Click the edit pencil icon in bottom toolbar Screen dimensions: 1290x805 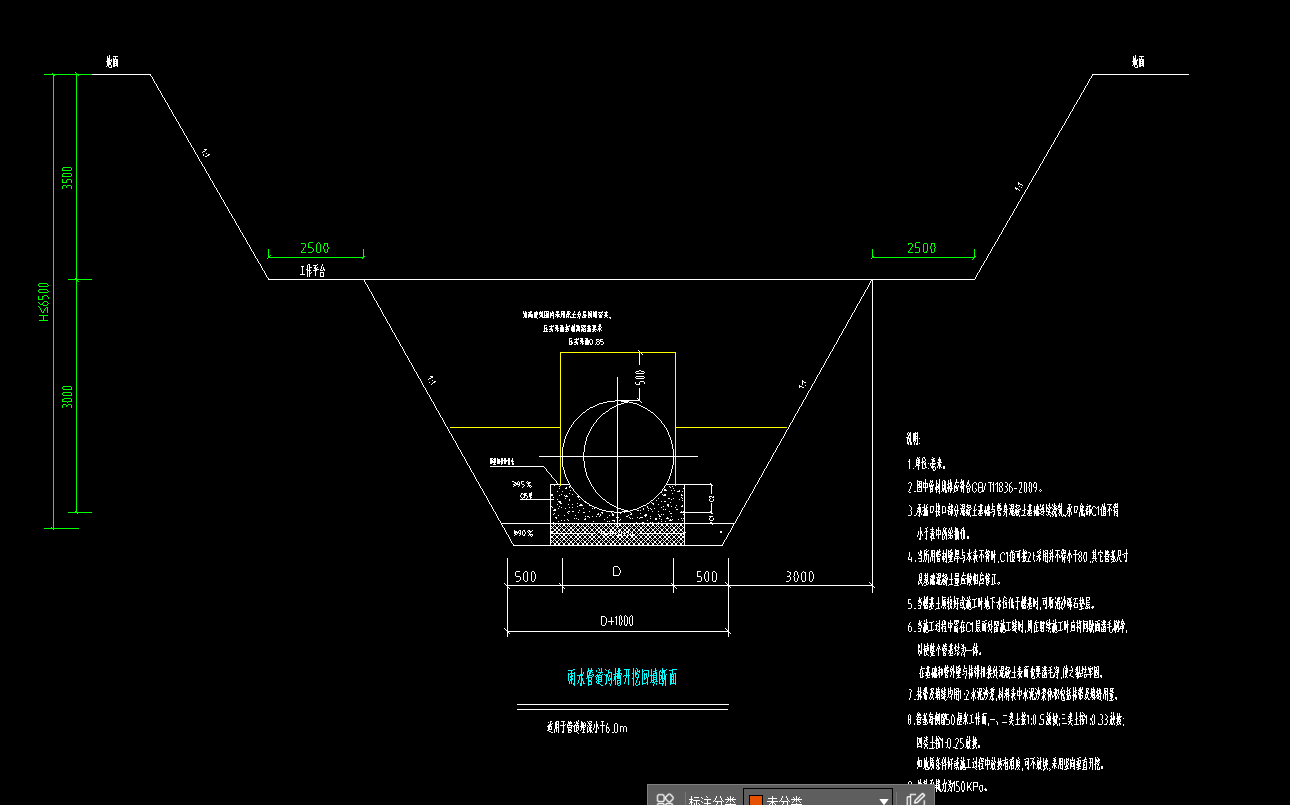pos(915,799)
